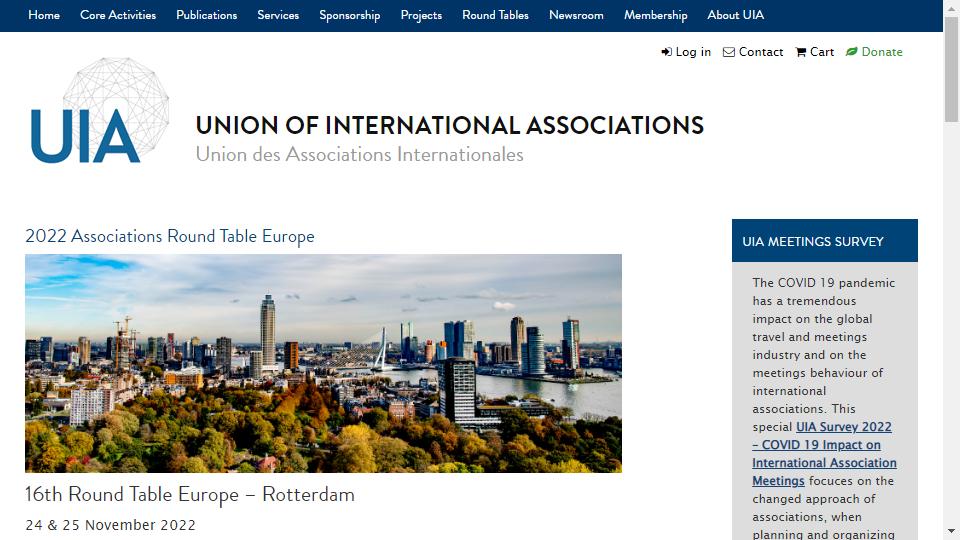Screen dimensions: 960x540
Task: Click Union des Associations Internationales subtitle
Action: pos(359,154)
